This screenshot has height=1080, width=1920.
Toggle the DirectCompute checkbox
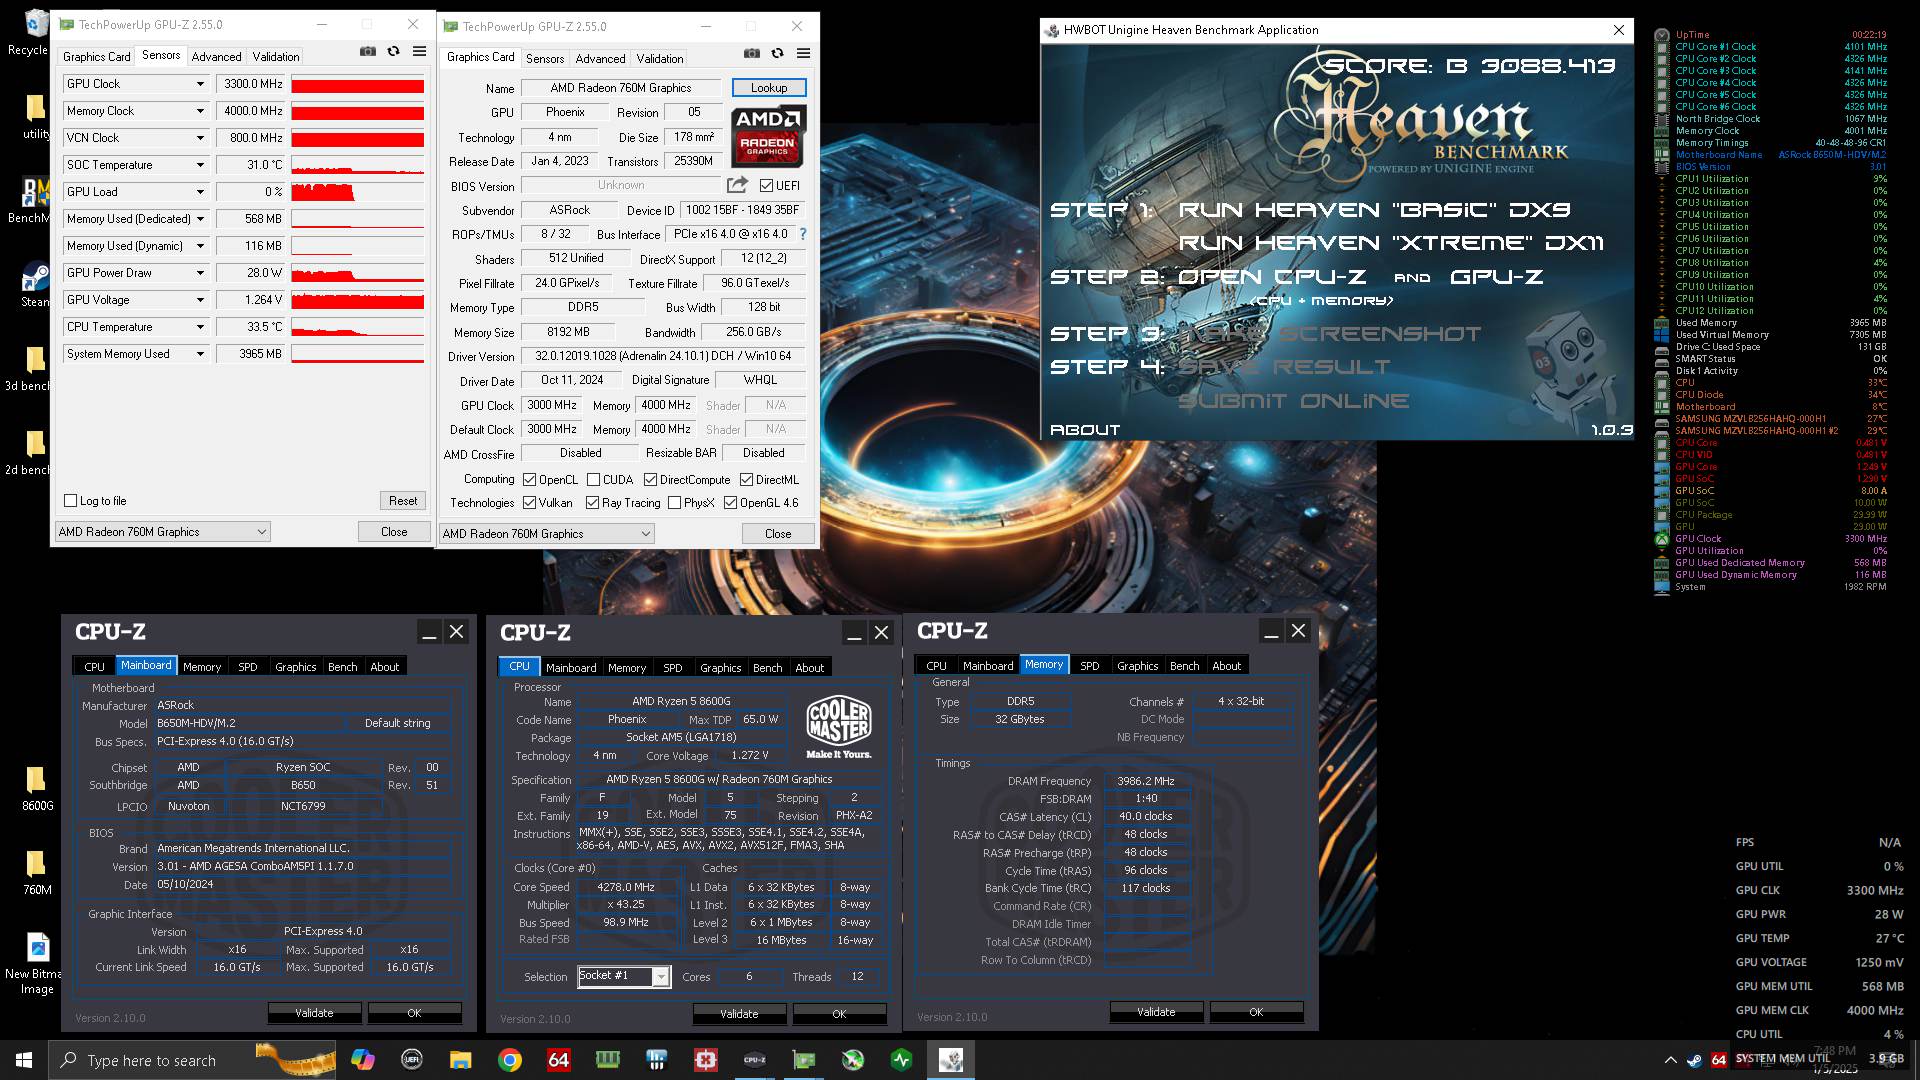(x=651, y=480)
